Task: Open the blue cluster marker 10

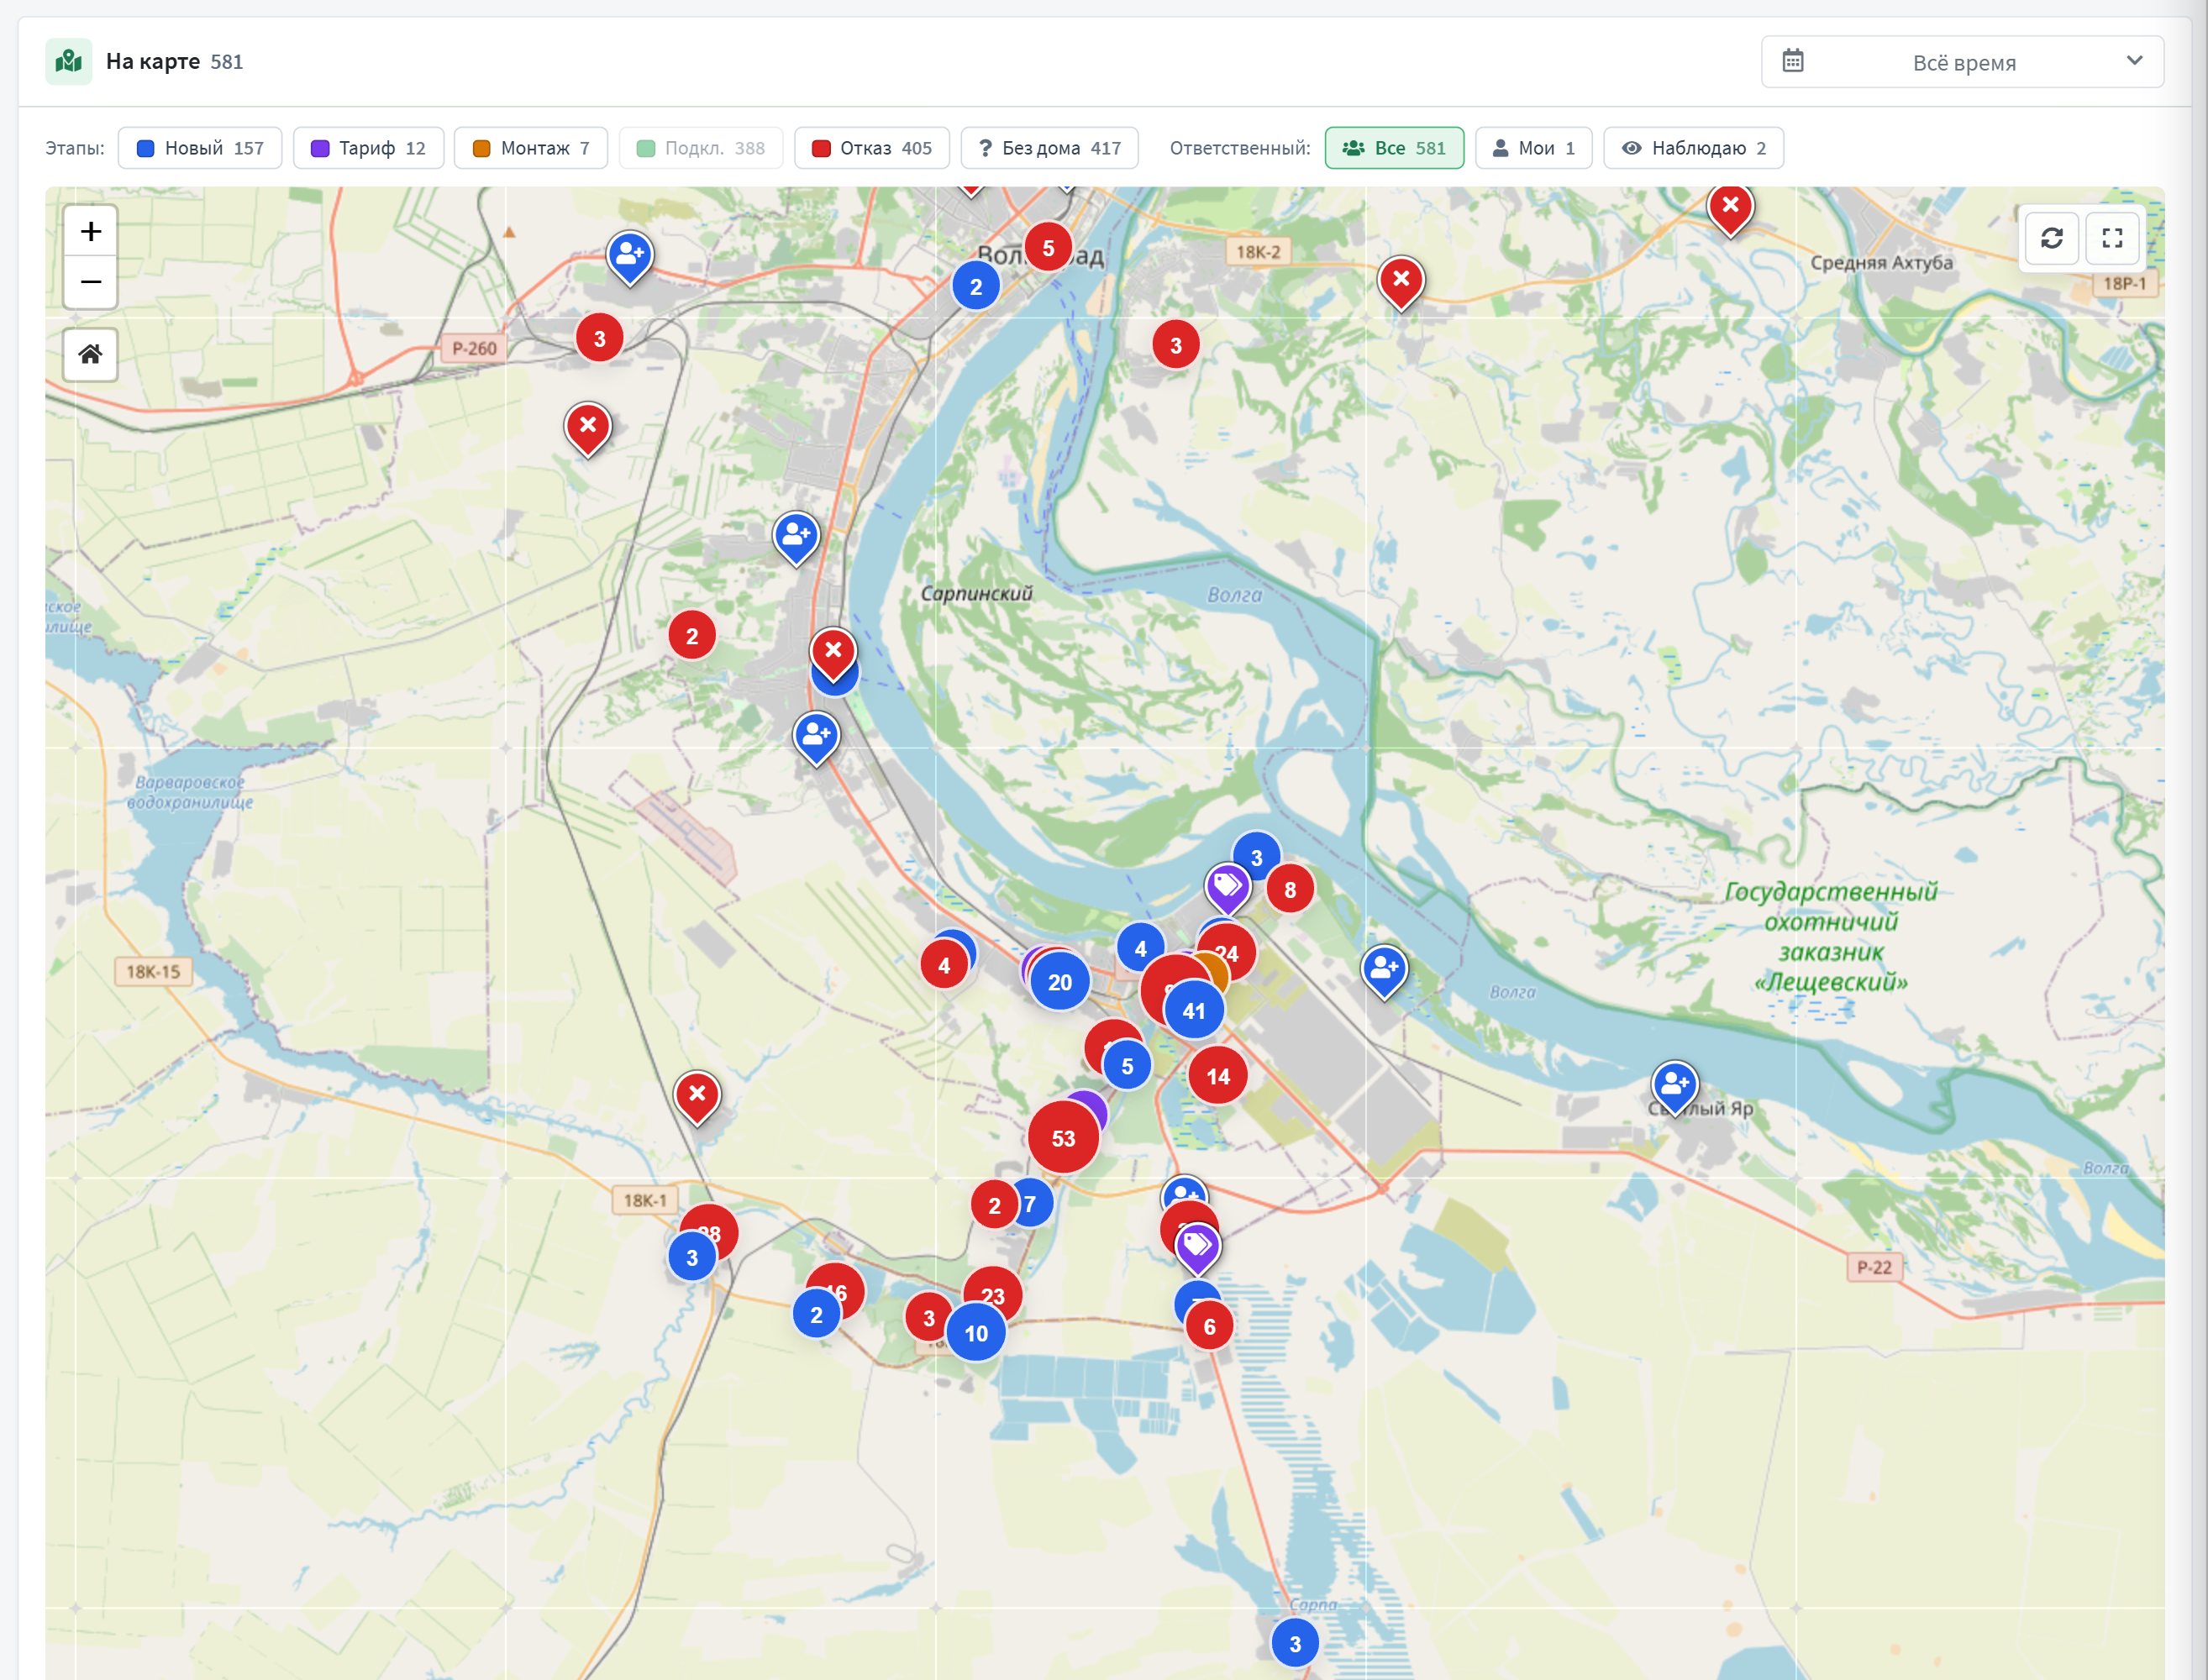Action: 976,1333
